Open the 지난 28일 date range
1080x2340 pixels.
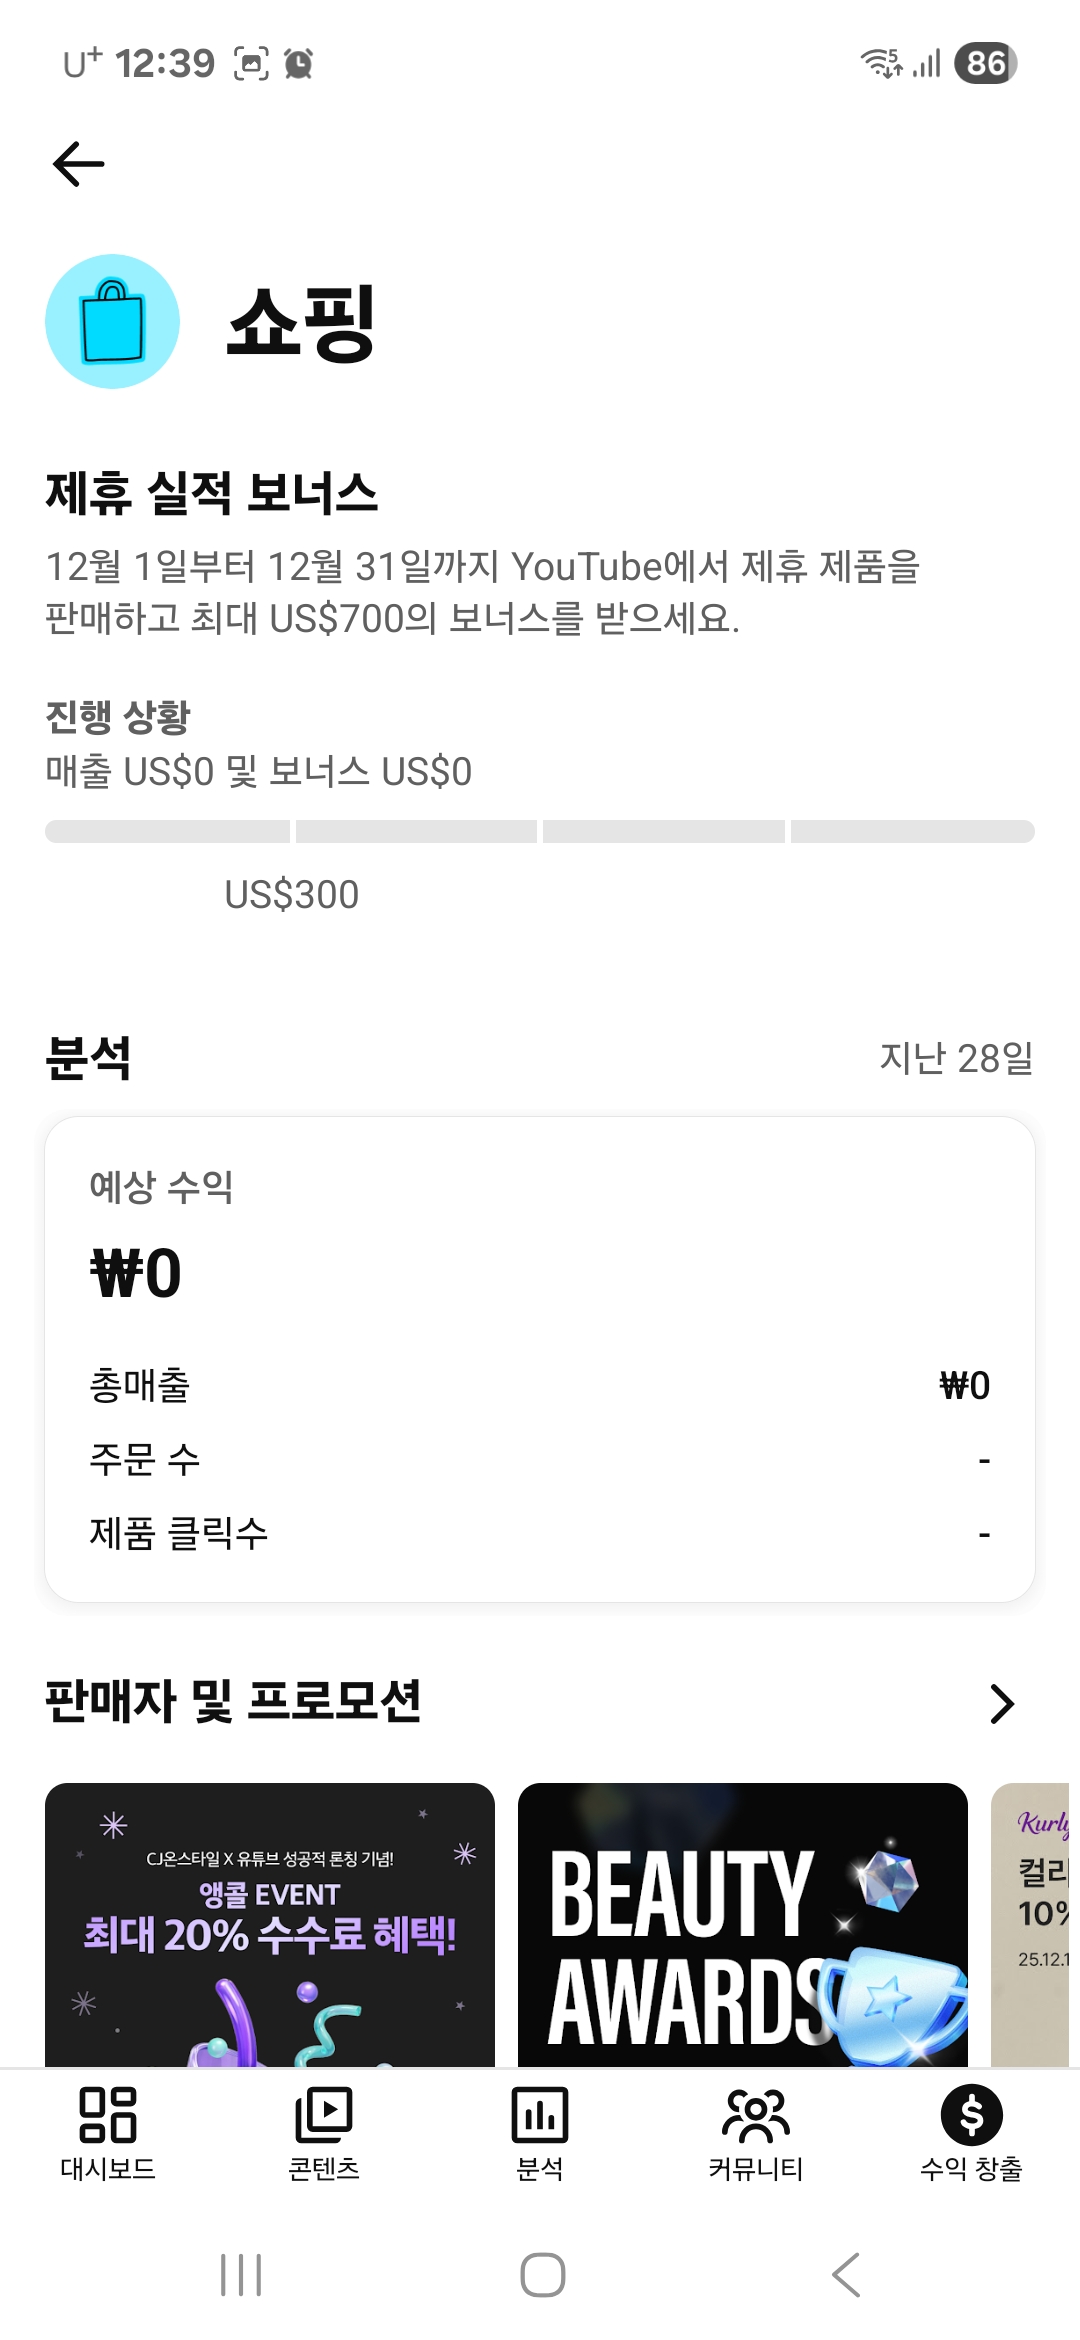click(x=956, y=1058)
